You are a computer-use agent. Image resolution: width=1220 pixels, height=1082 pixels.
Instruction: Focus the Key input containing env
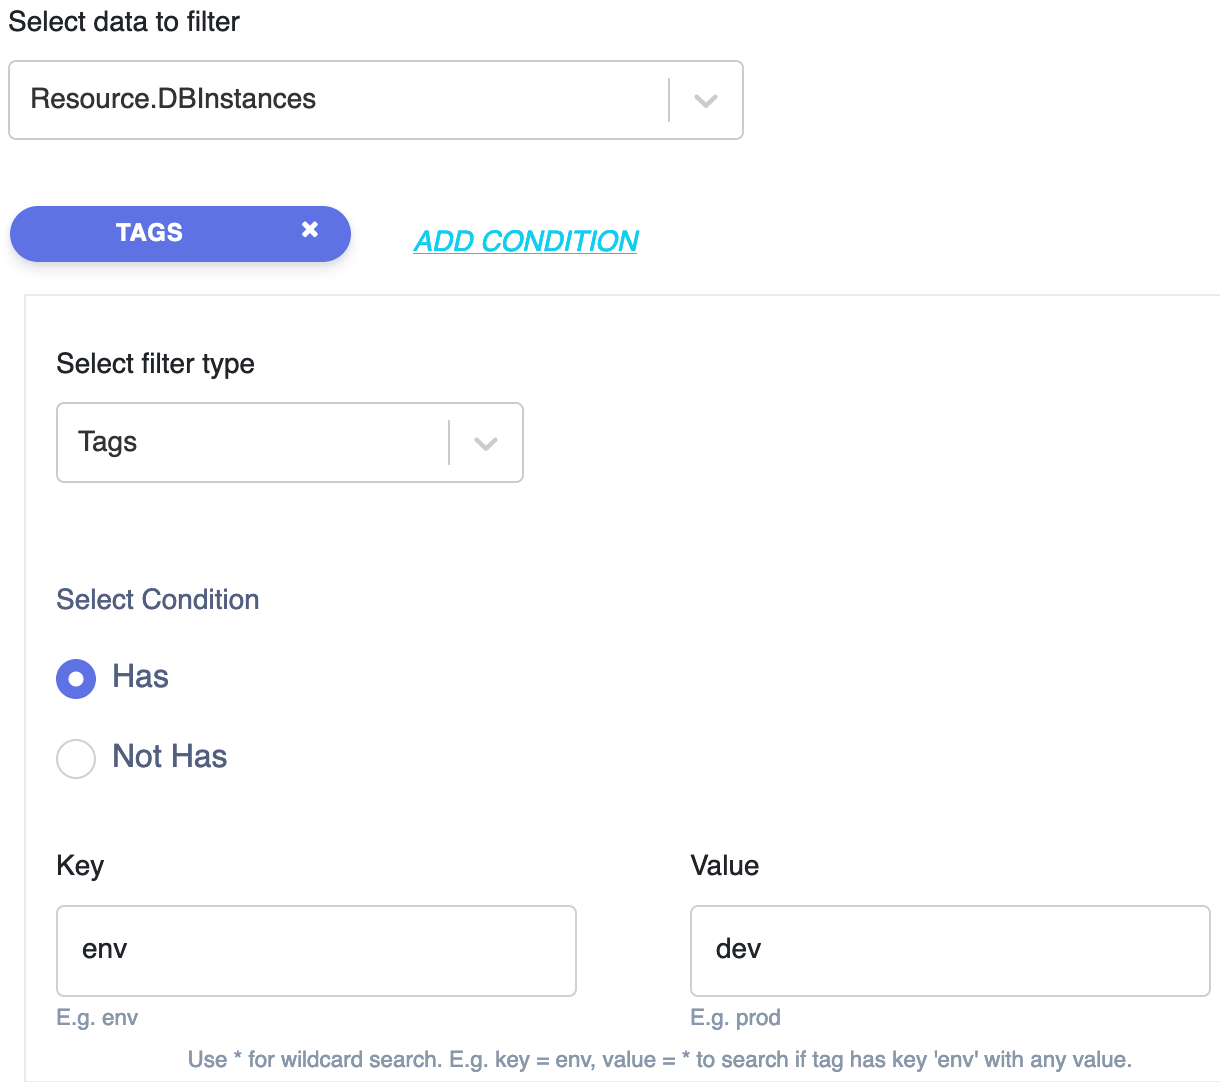click(316, 951)
